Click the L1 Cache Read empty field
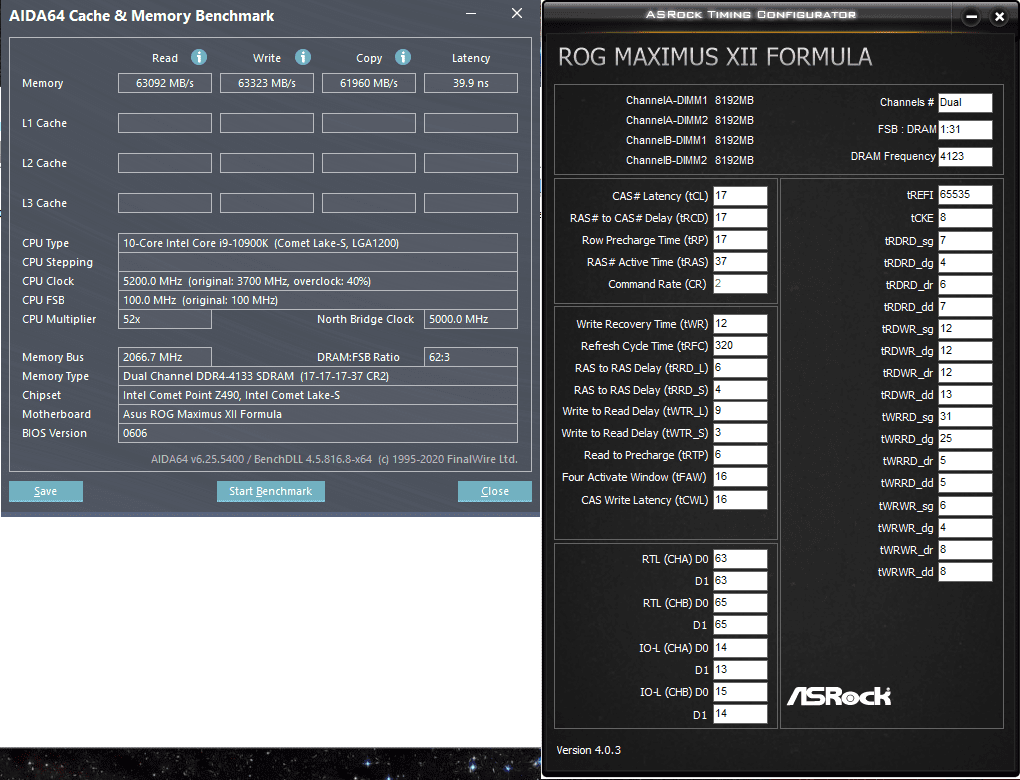The width and height of the screenshot is (1020, 780). (x=165, y=123)
